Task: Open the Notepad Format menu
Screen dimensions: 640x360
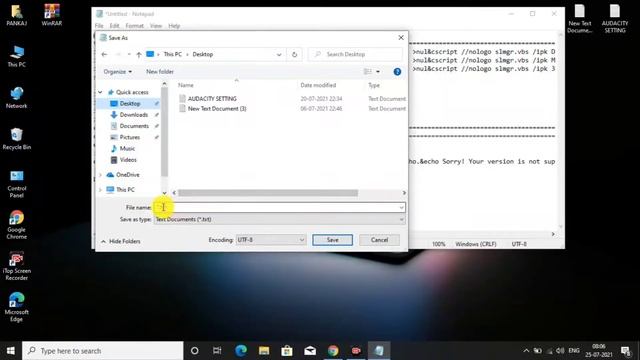Action: pos(135,26)
